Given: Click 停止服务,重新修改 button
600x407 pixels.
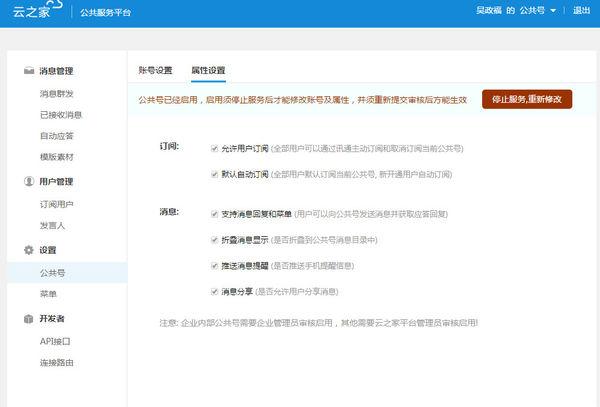Looking at the screenshot, I should pyautogui.click(x=527, y=99).
